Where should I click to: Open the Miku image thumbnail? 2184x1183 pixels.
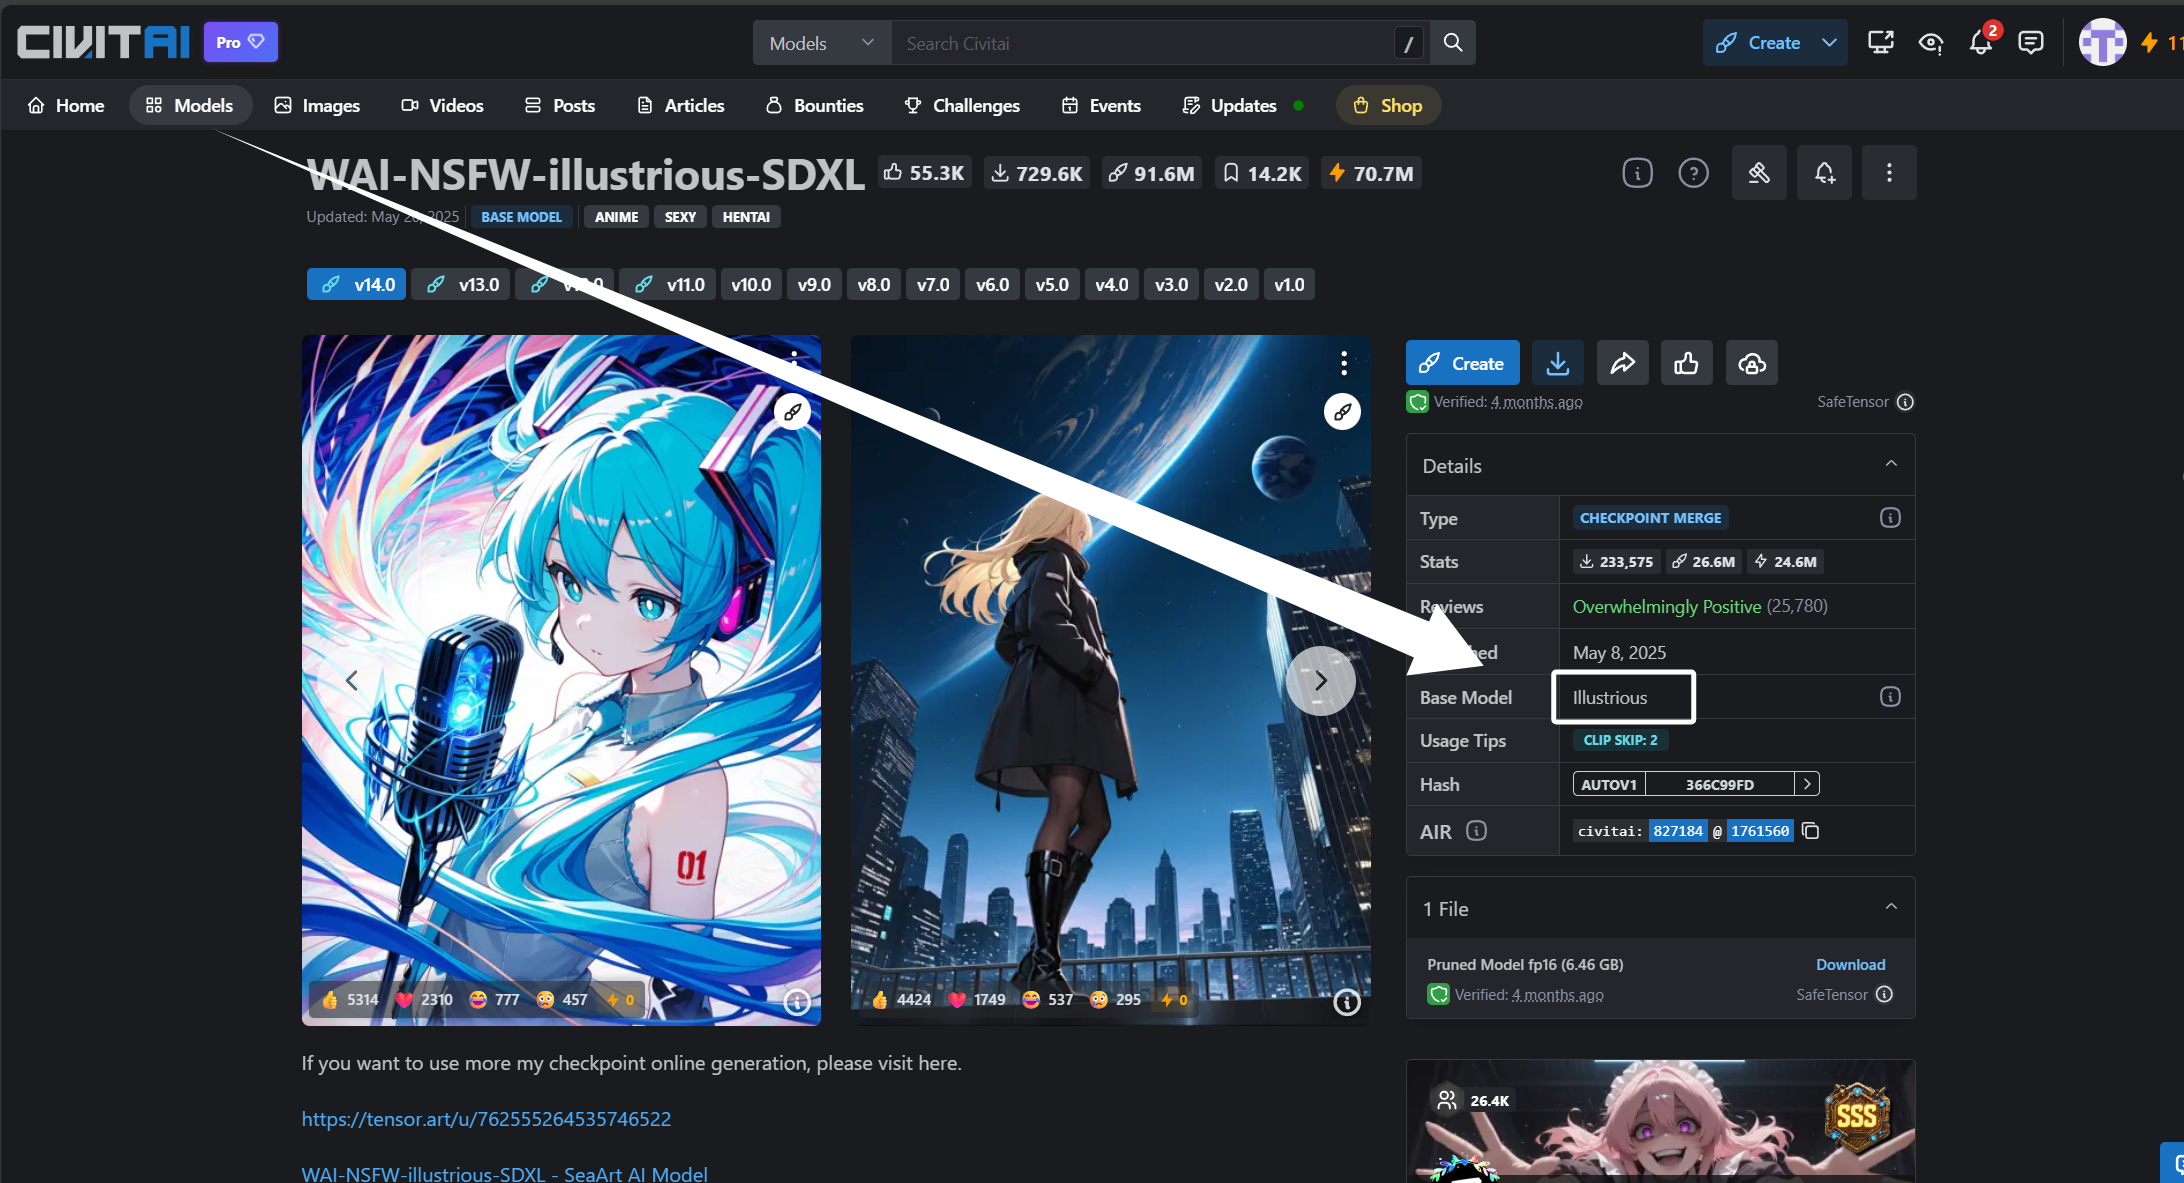click(561, 680)
